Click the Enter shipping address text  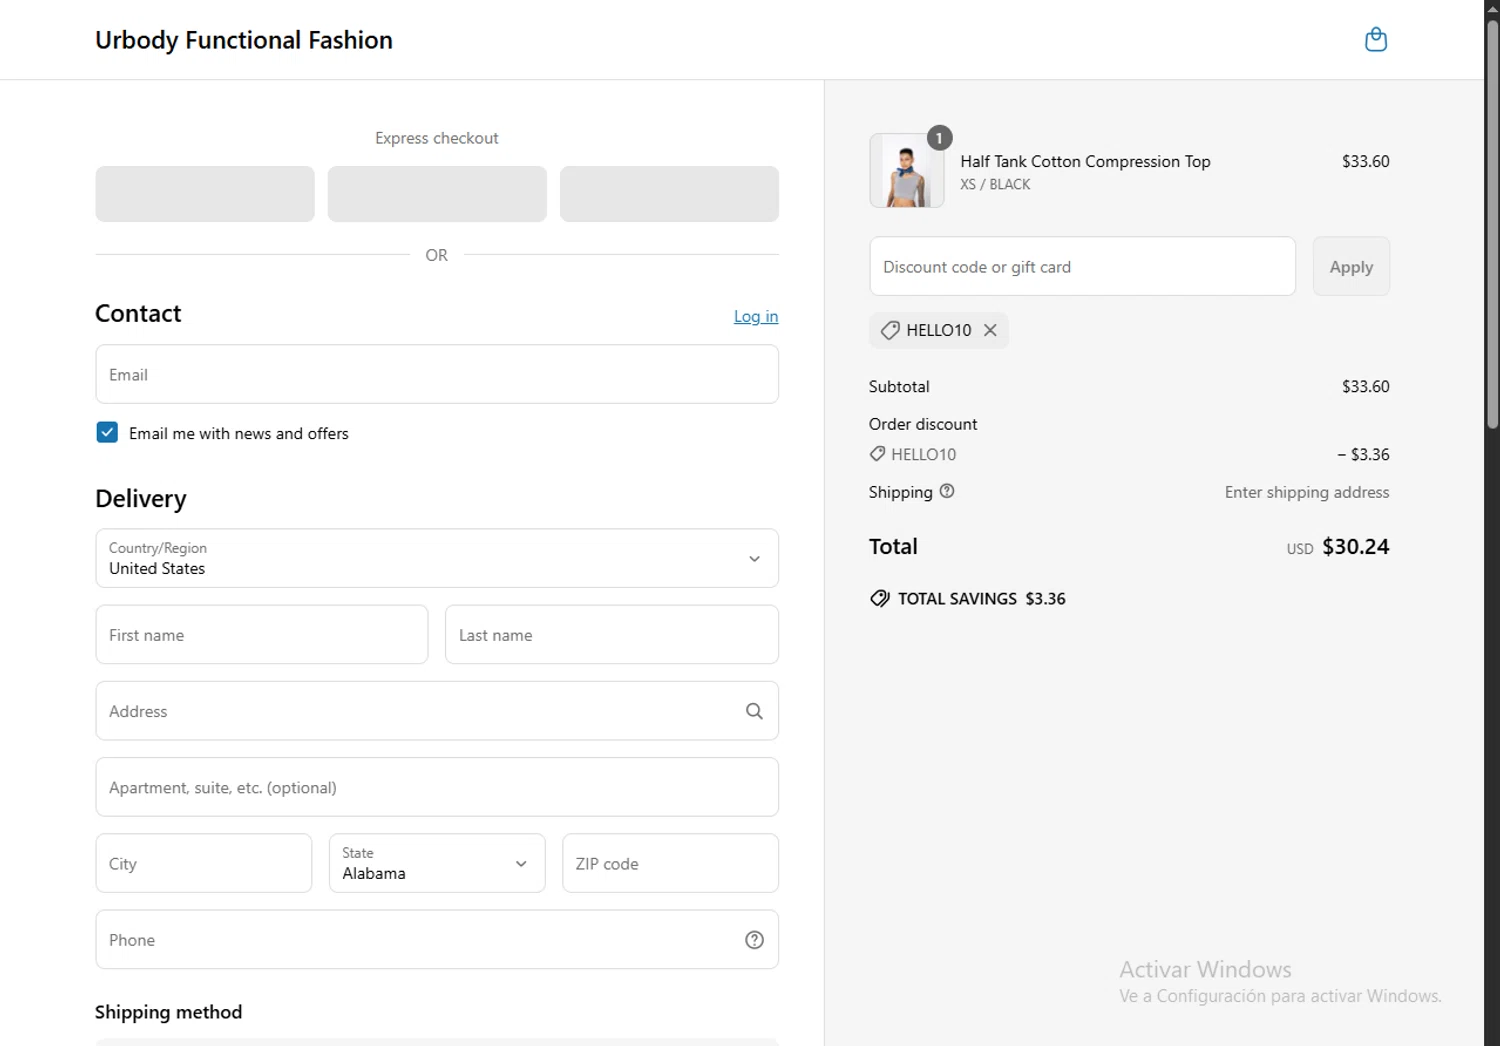[x=1307, y=492]
